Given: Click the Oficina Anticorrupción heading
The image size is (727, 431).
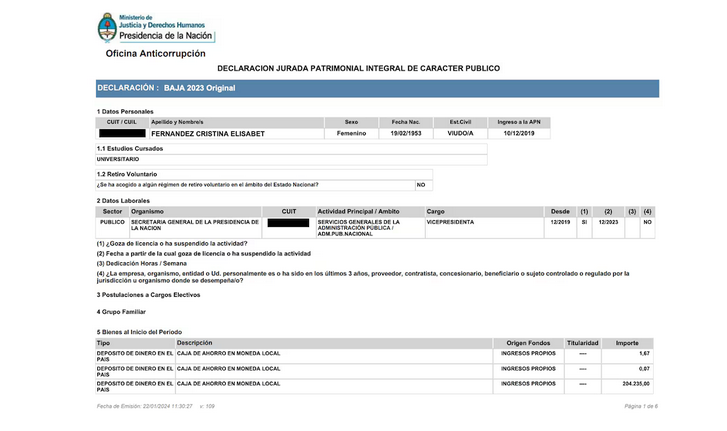Looking at the screenshot, I should [155, 53].
